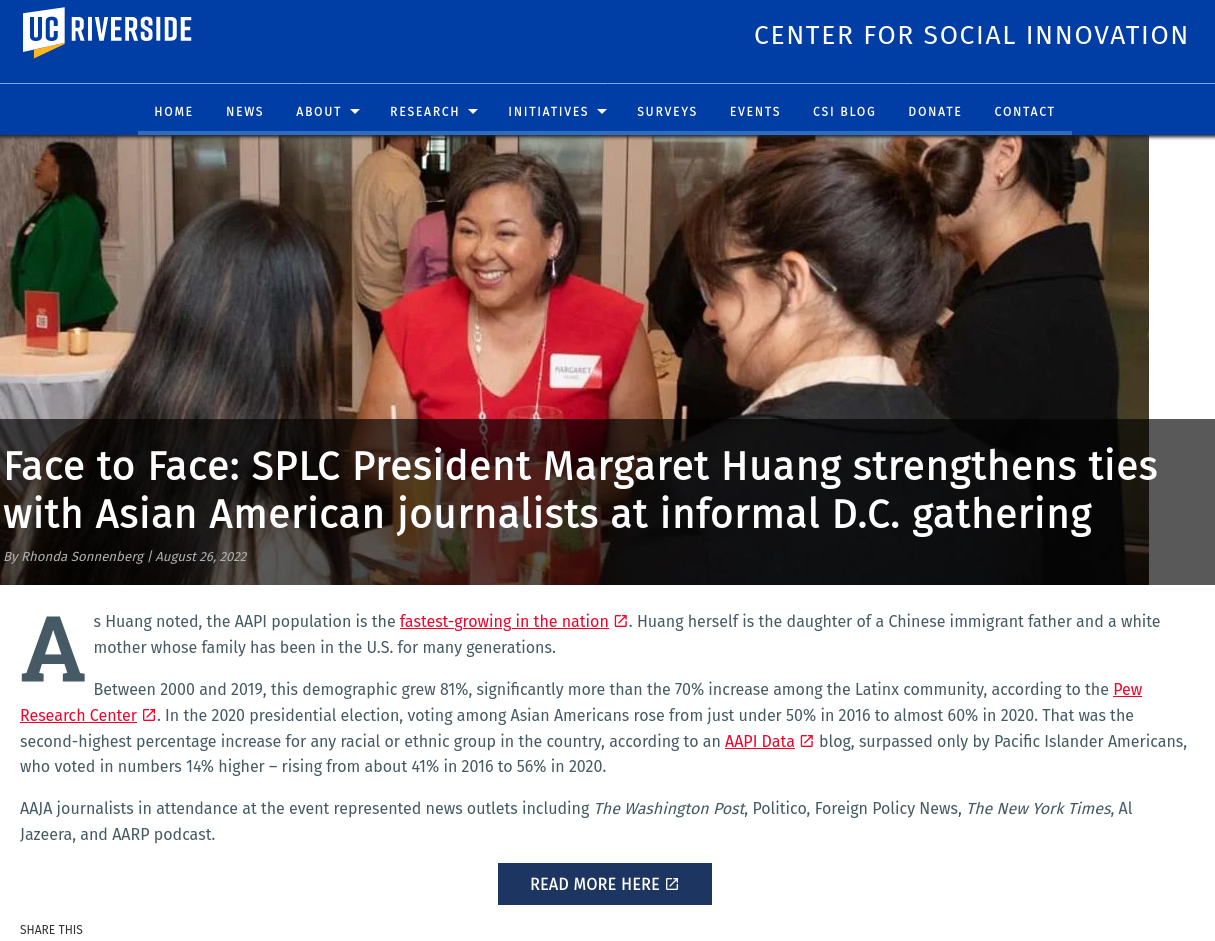Select Surveys in the navigation bar

coord(667,112)
